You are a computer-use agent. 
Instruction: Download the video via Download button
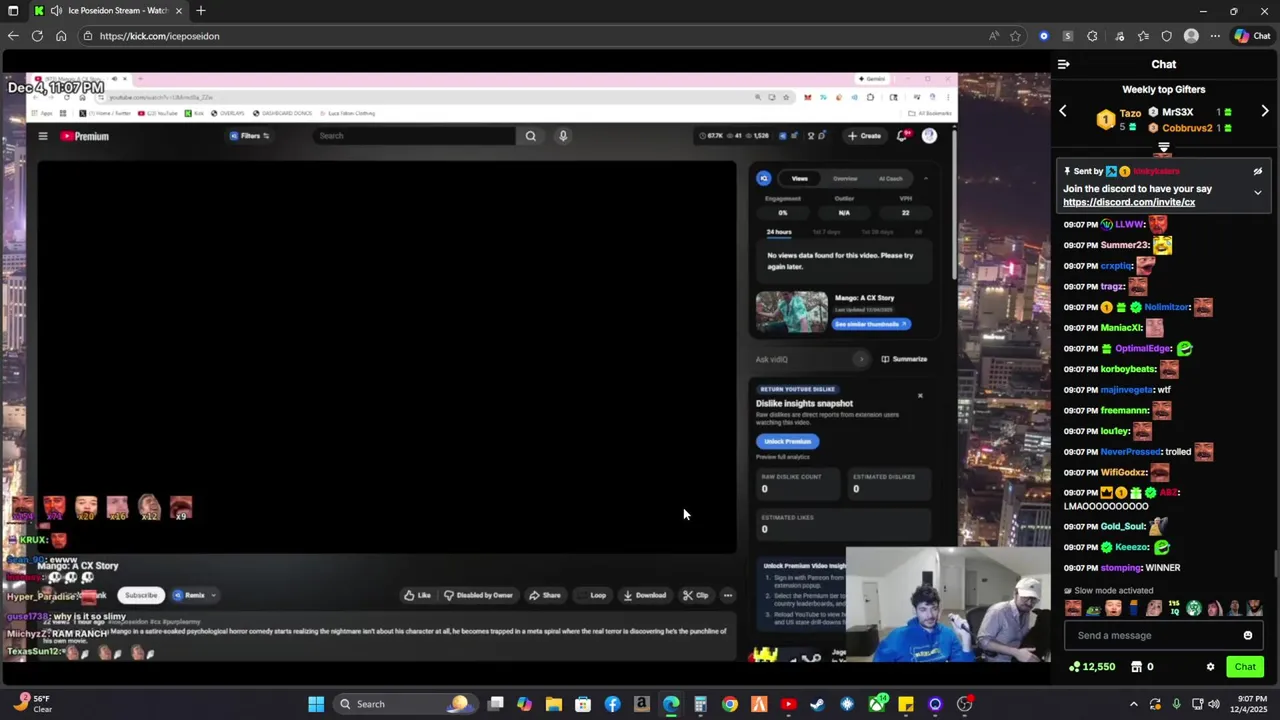click(x=644, y=595)
